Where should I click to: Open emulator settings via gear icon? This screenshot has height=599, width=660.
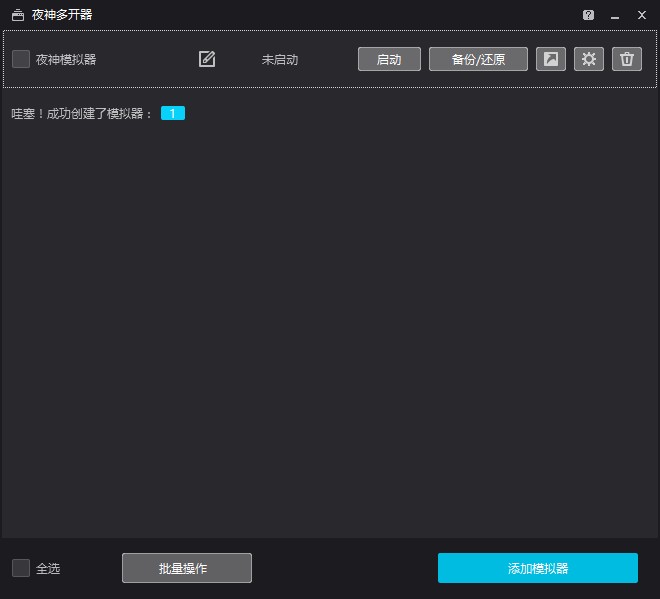point(589,59)
